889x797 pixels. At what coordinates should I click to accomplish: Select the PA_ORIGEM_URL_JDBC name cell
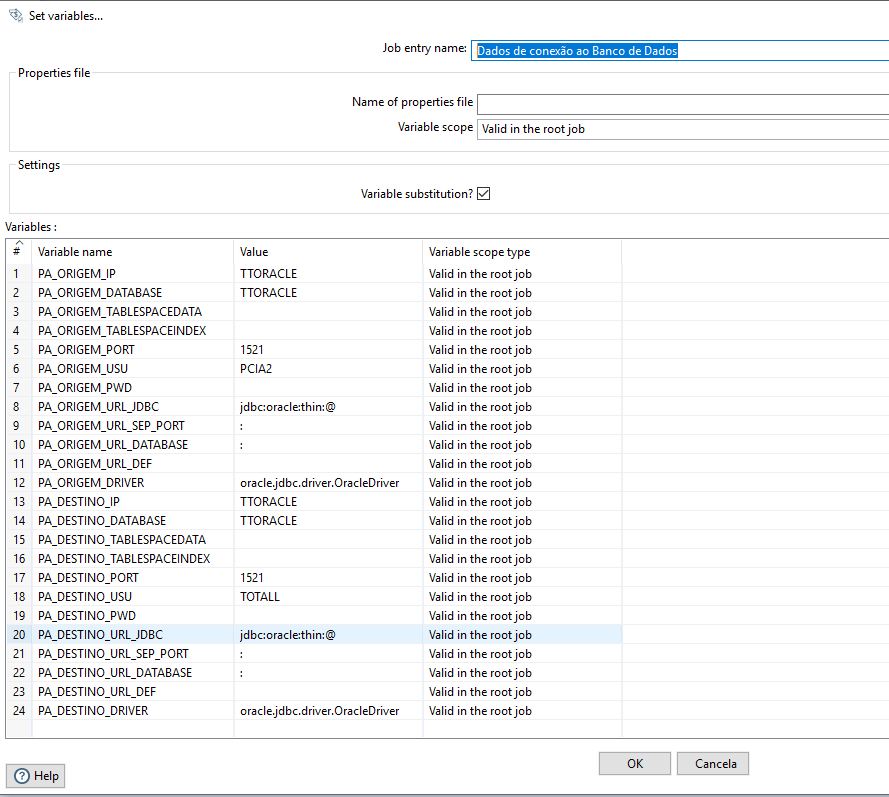133,406
